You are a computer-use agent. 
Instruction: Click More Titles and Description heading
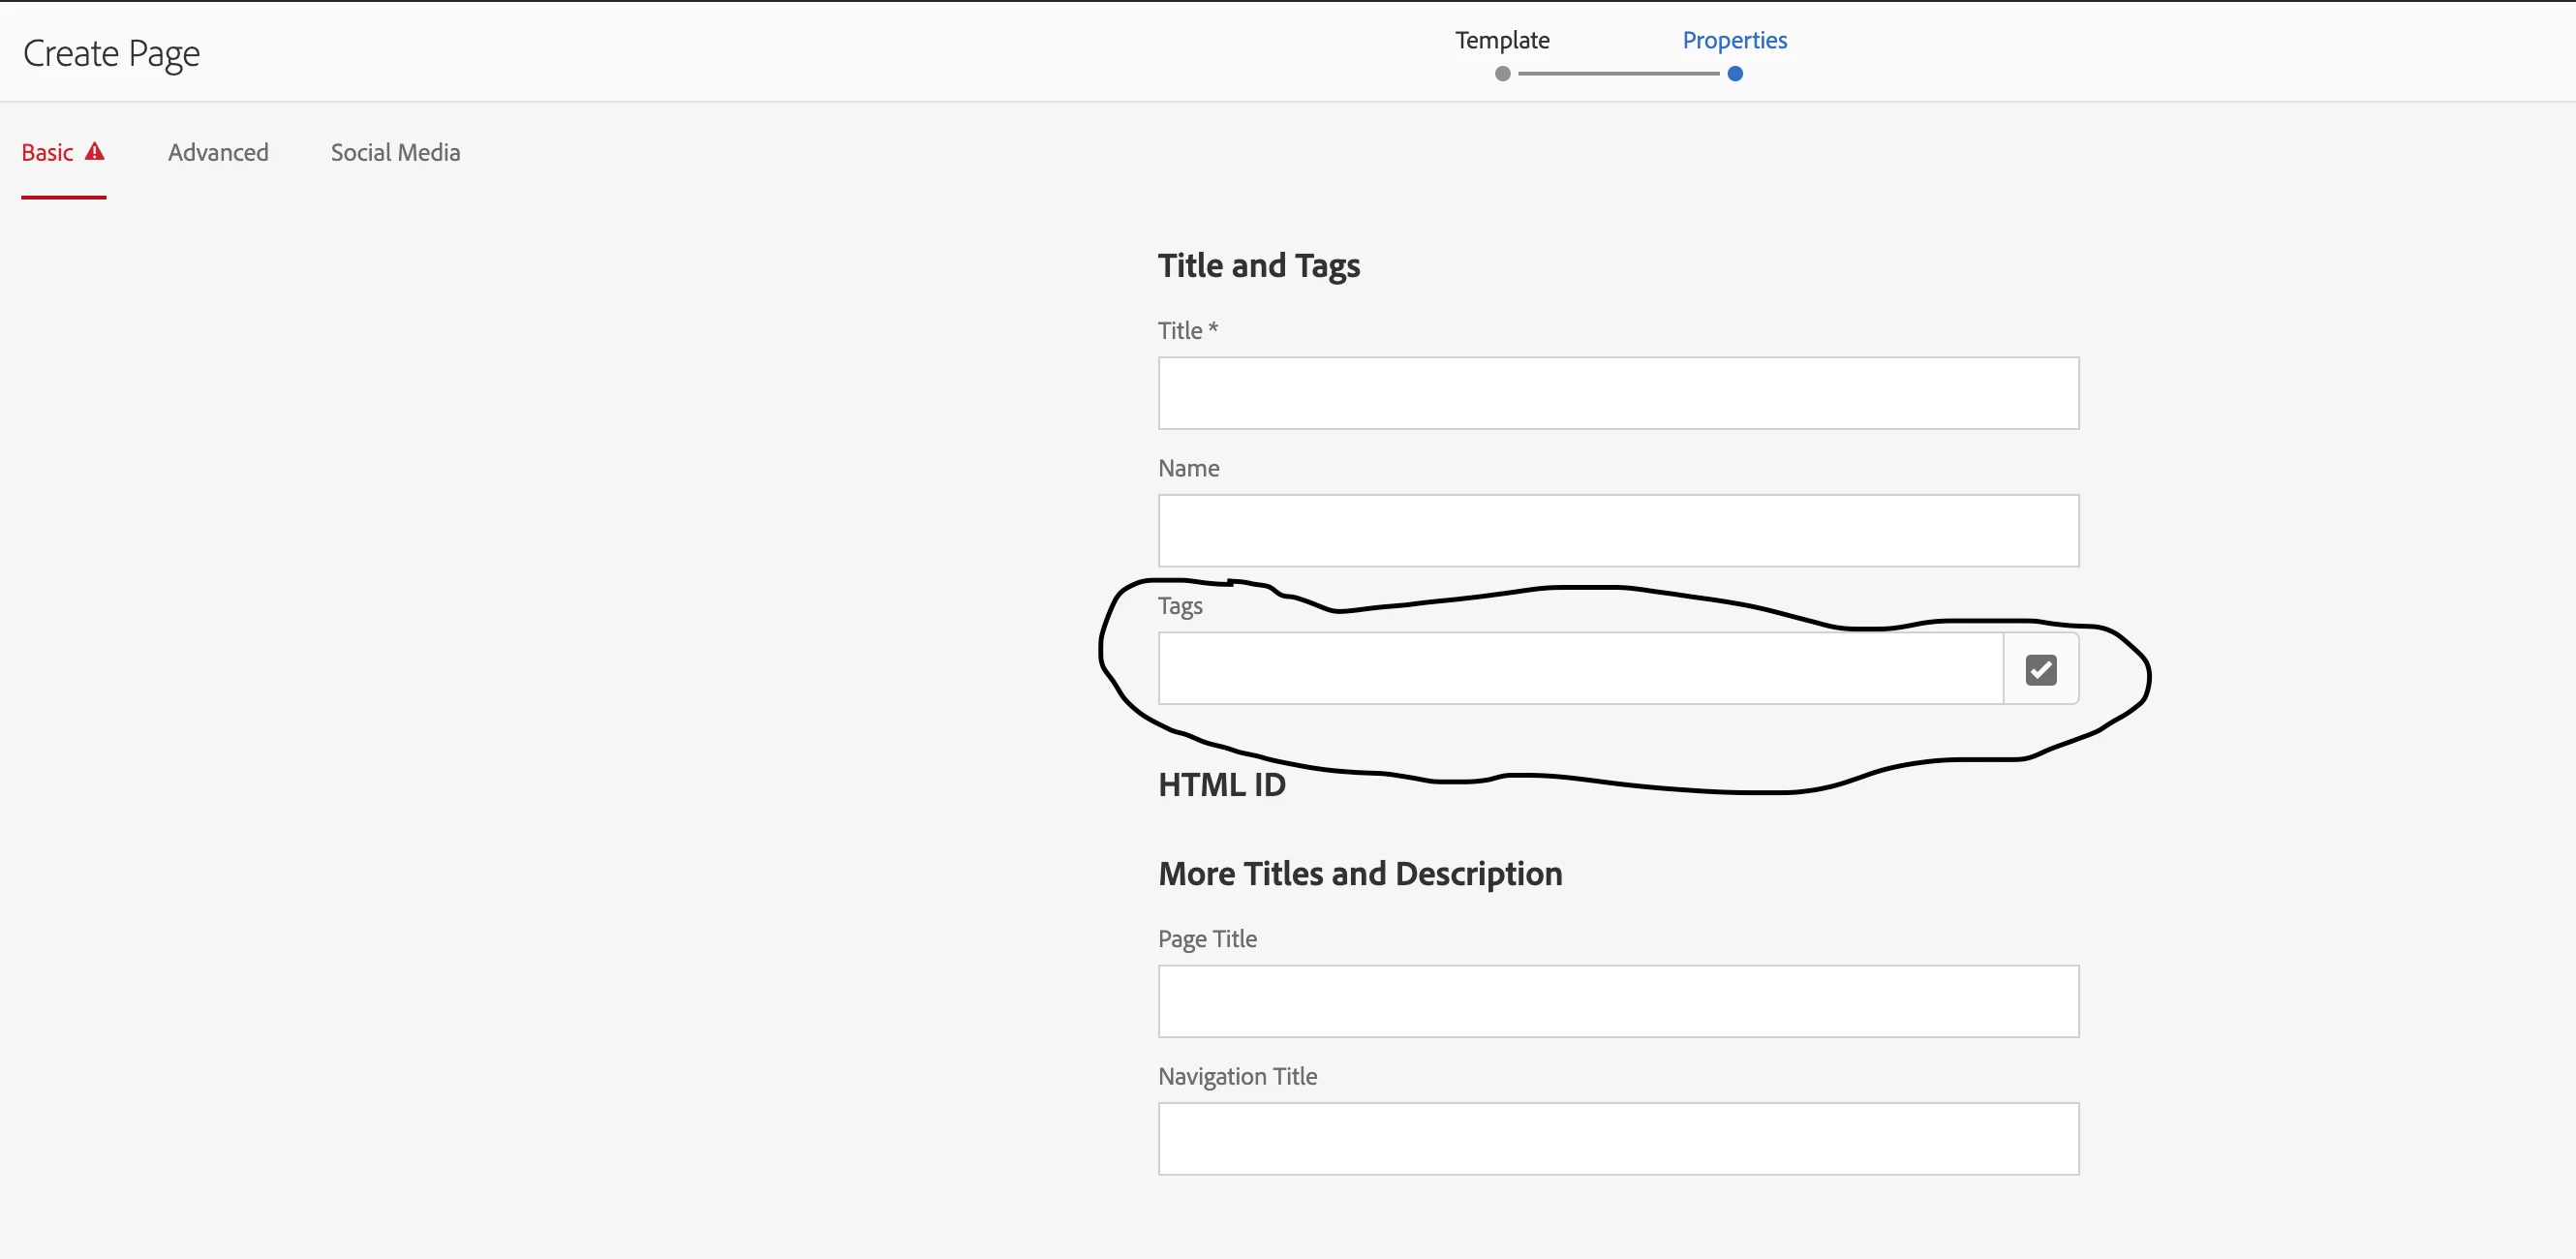coord(1359,874)
